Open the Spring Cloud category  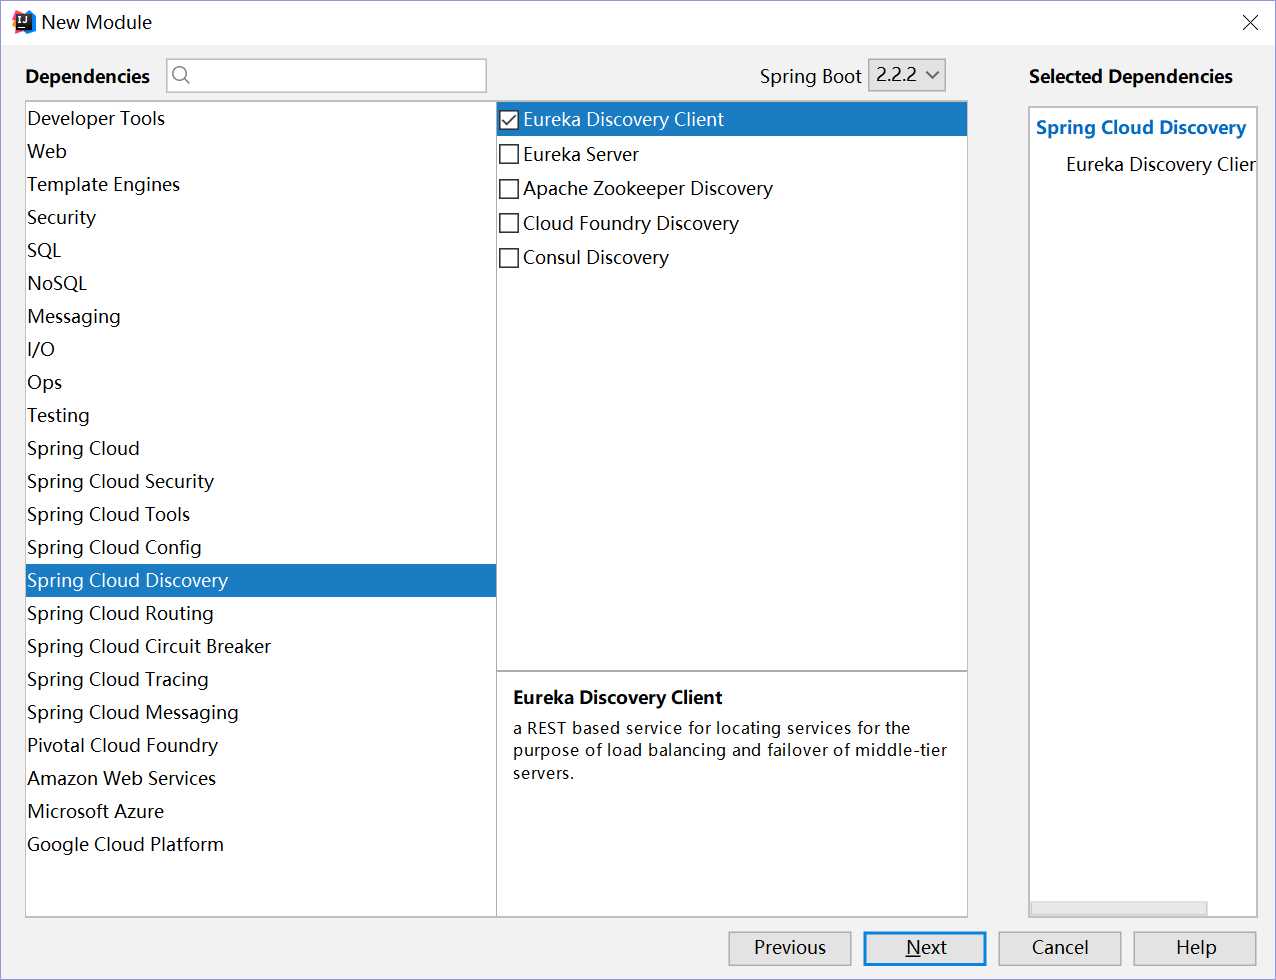[261, 448]
